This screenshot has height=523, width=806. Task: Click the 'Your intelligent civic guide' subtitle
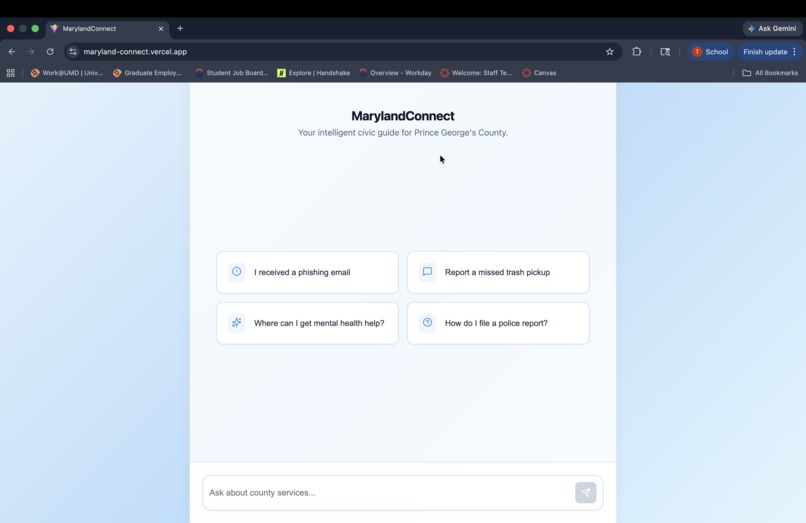tap(402, 133)
